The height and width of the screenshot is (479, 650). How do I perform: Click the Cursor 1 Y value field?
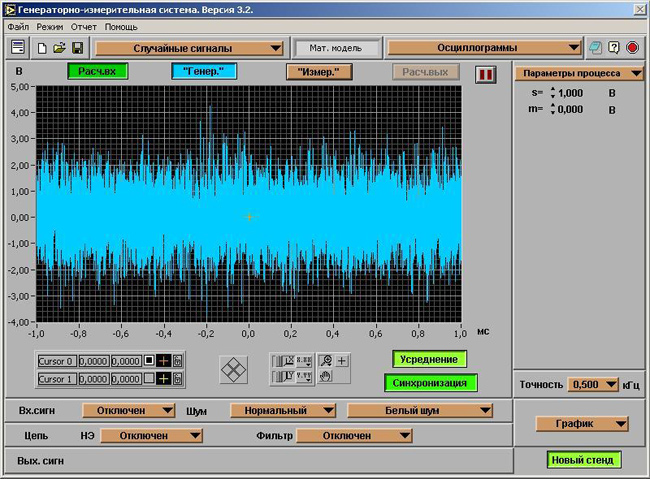click(x=126, y=379)
